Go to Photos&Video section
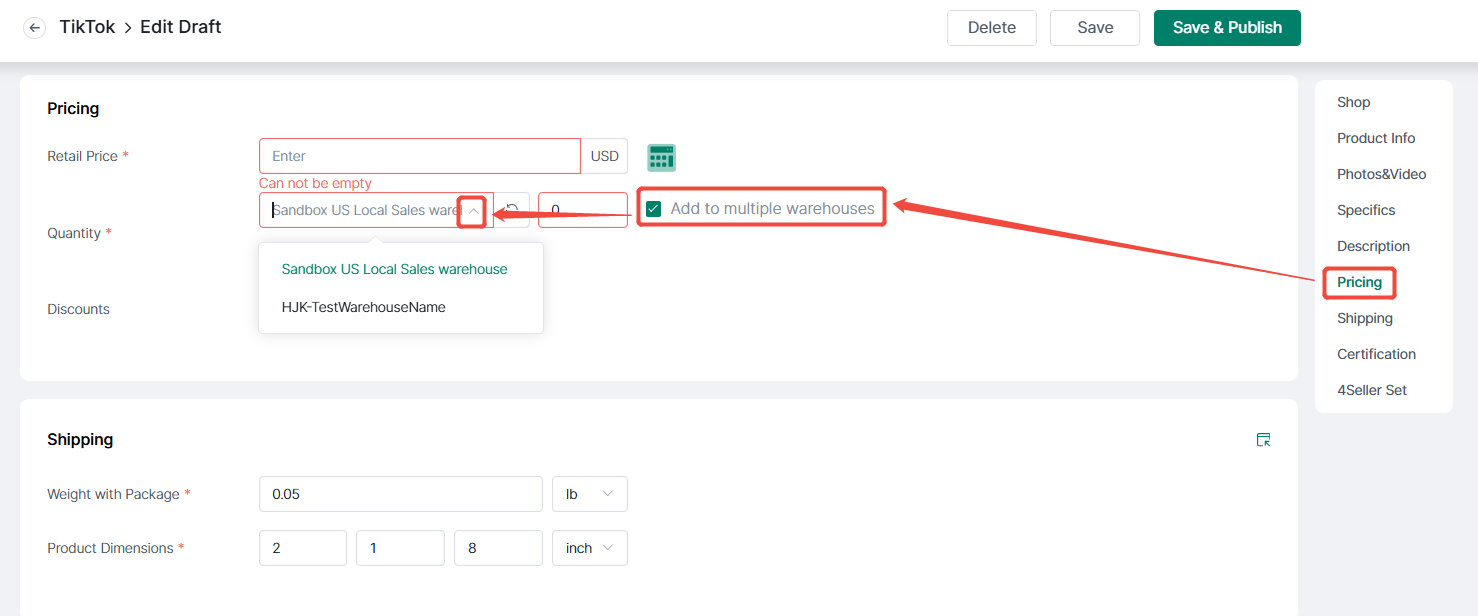The image size is (1478, 616). click(x=1382, y=174)
